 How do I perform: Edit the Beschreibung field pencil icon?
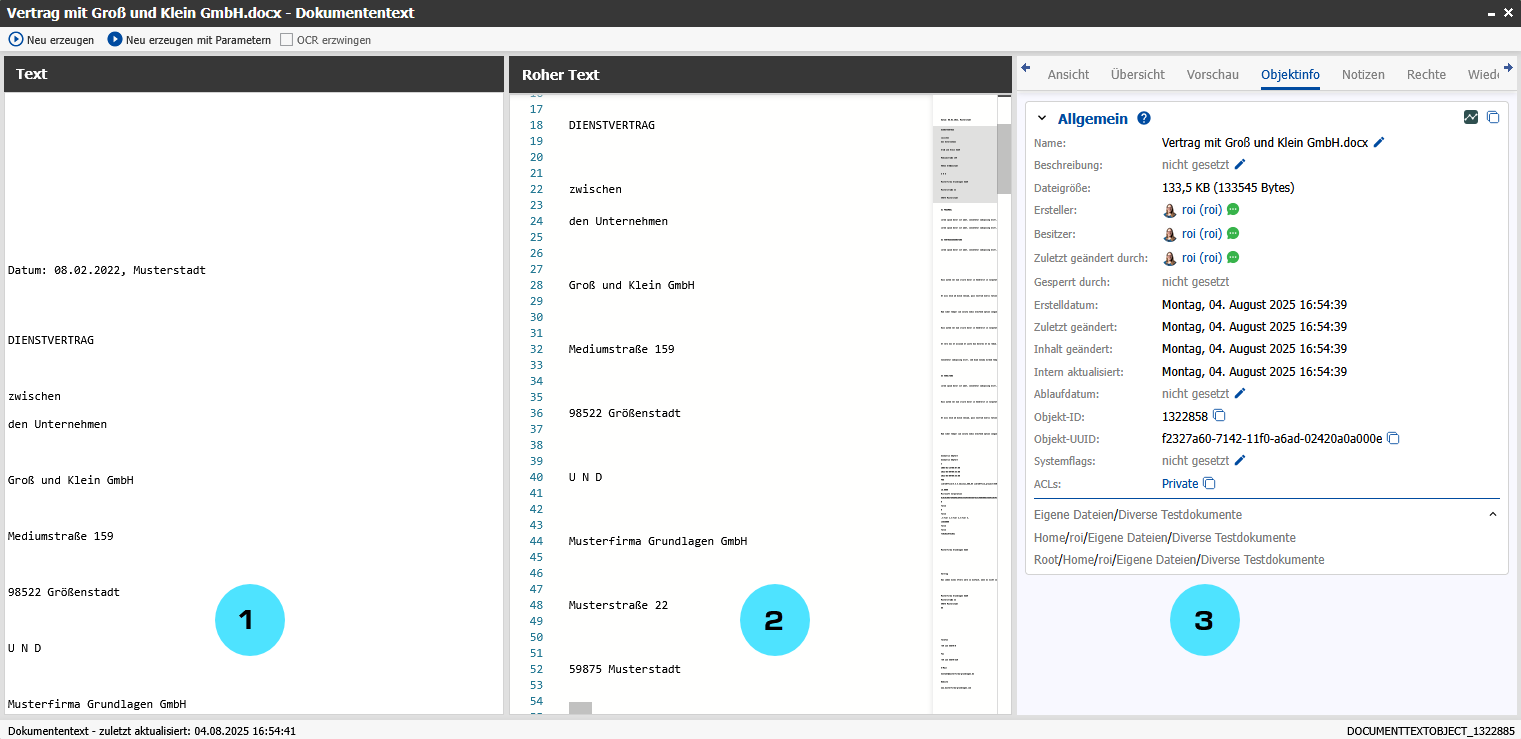1240,164
